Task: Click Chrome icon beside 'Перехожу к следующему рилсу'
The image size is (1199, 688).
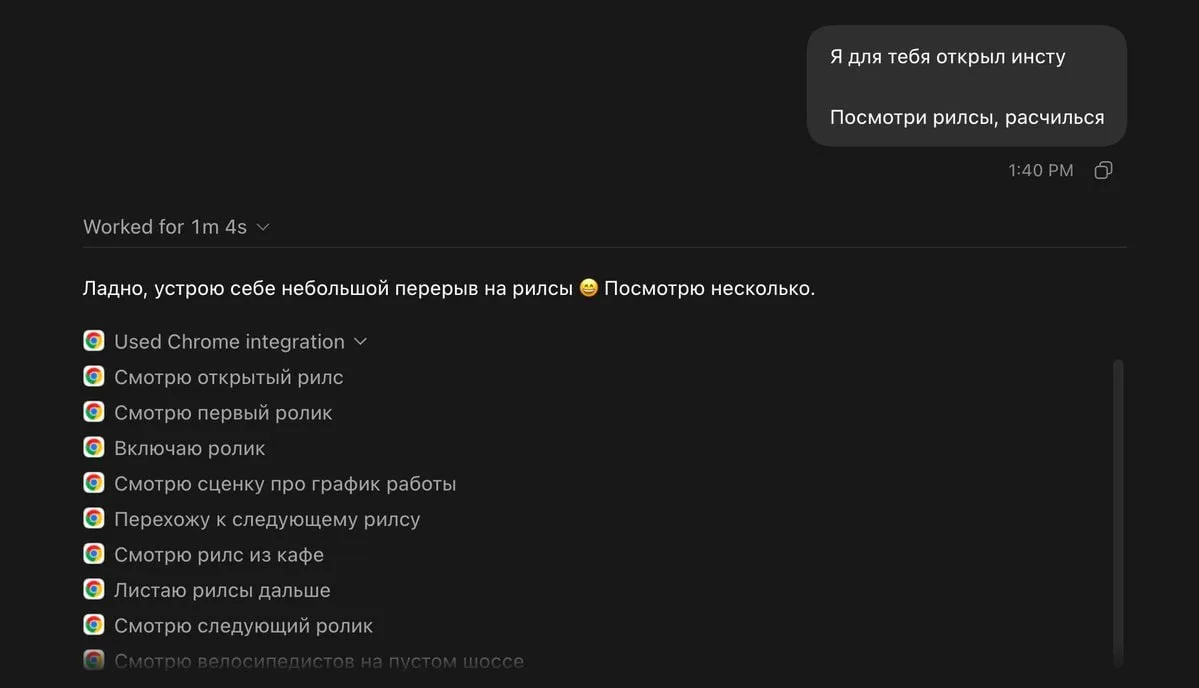Action: pos(94,518)
